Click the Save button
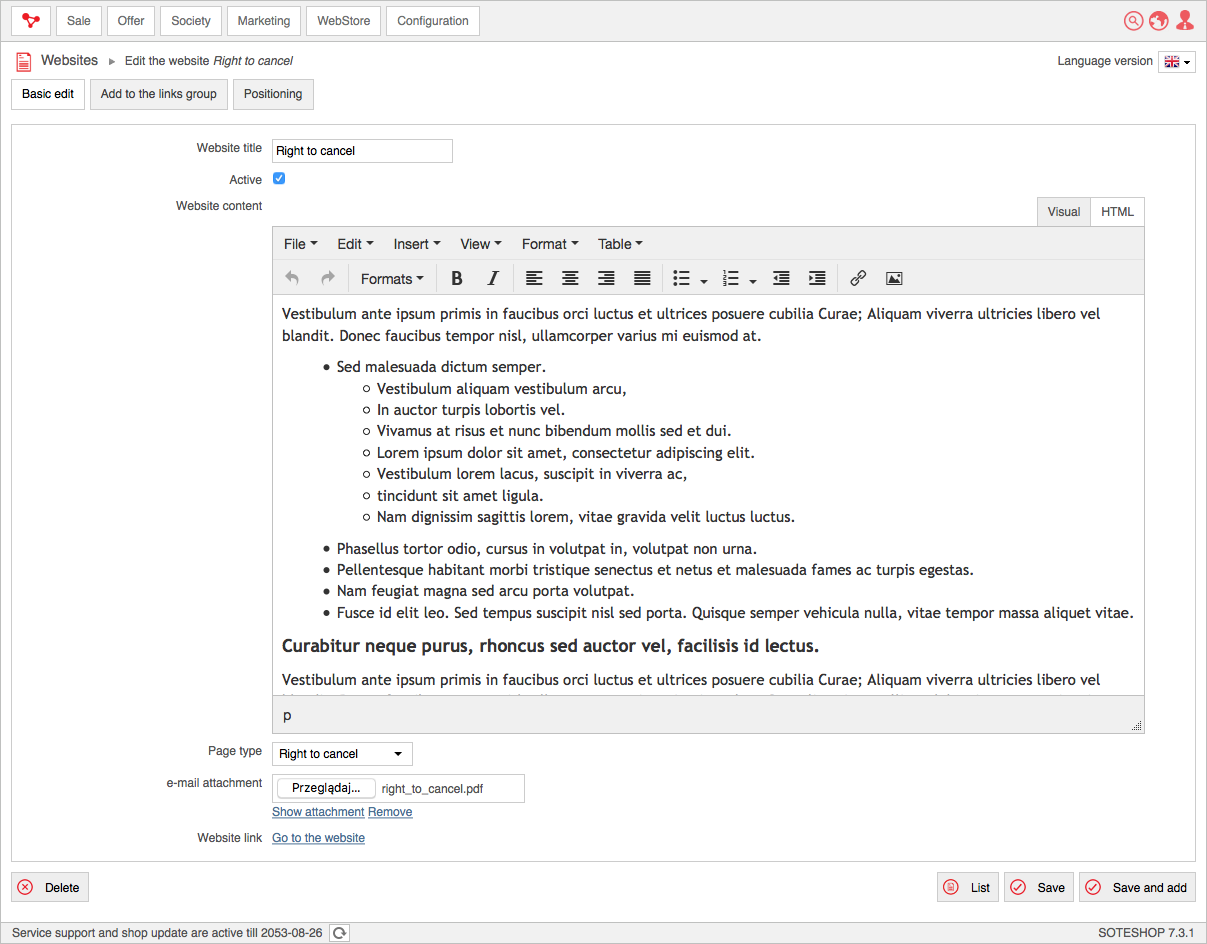Viewport: 1207px width, 944px height. (1039, 887)
